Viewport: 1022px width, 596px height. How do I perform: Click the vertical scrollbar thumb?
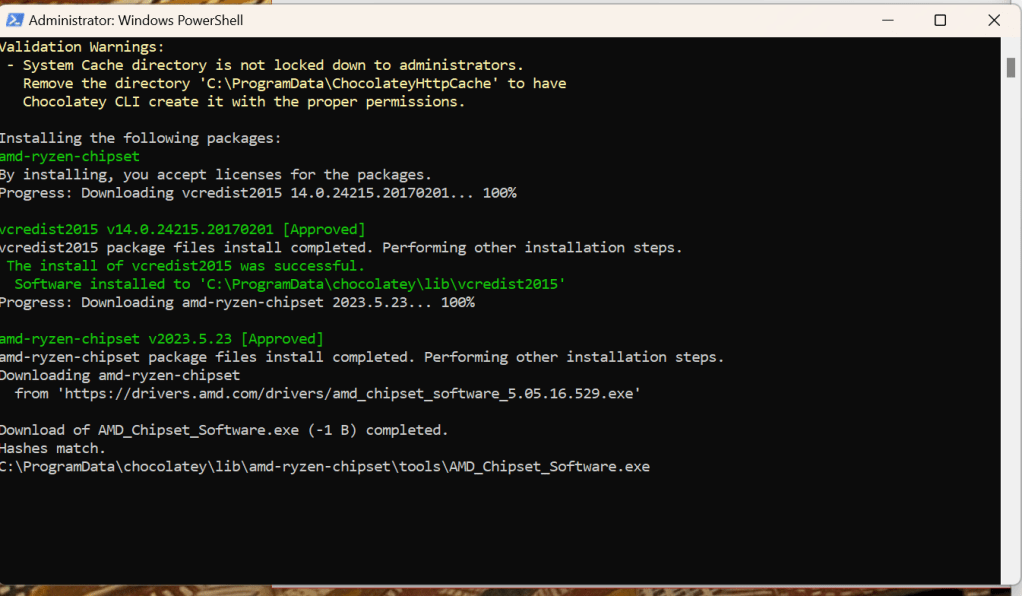click(x=1011, y=67)
